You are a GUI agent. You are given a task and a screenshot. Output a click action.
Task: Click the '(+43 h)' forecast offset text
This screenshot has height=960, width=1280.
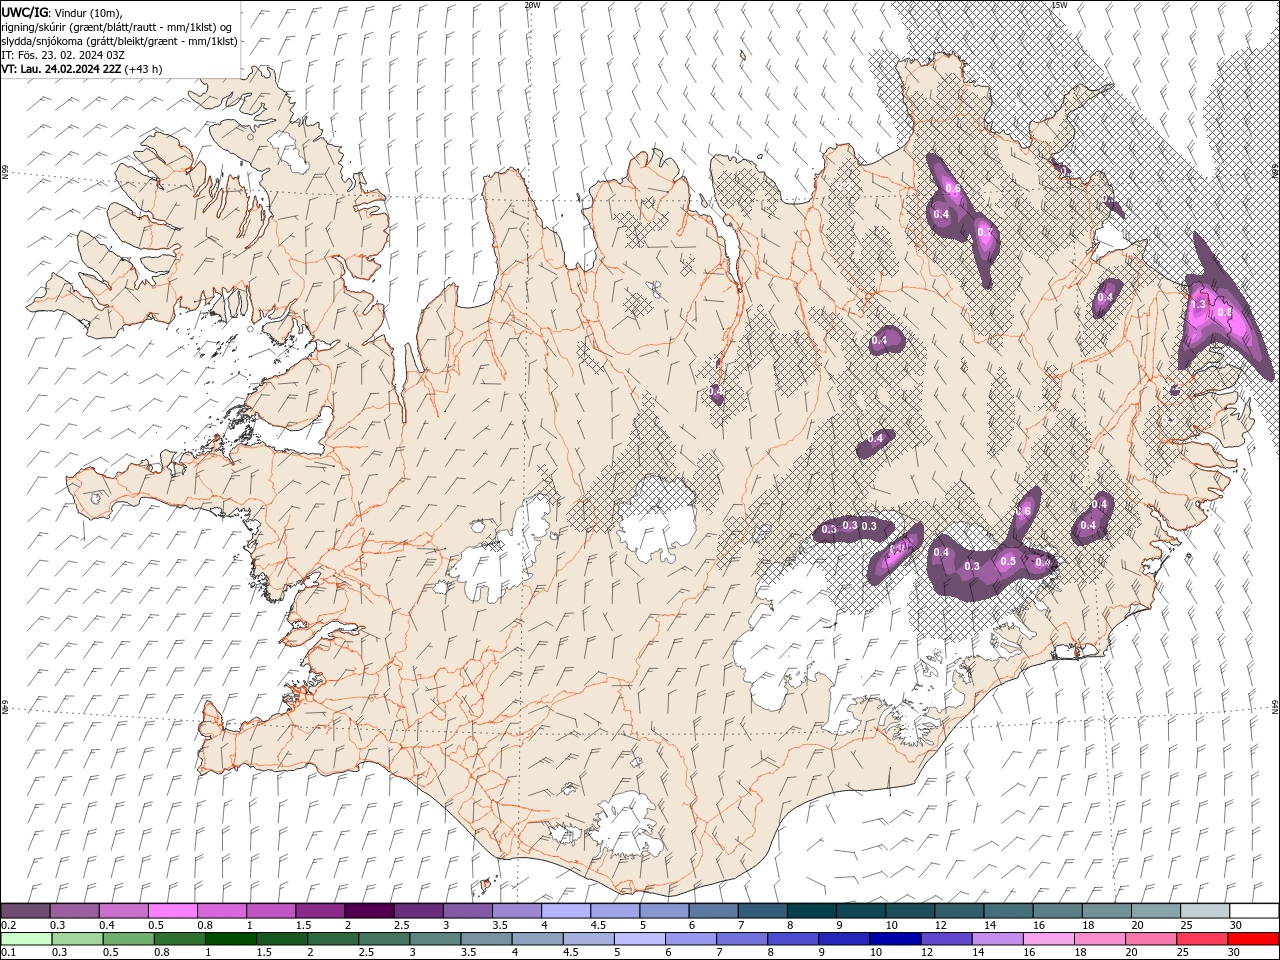(144, 69)
